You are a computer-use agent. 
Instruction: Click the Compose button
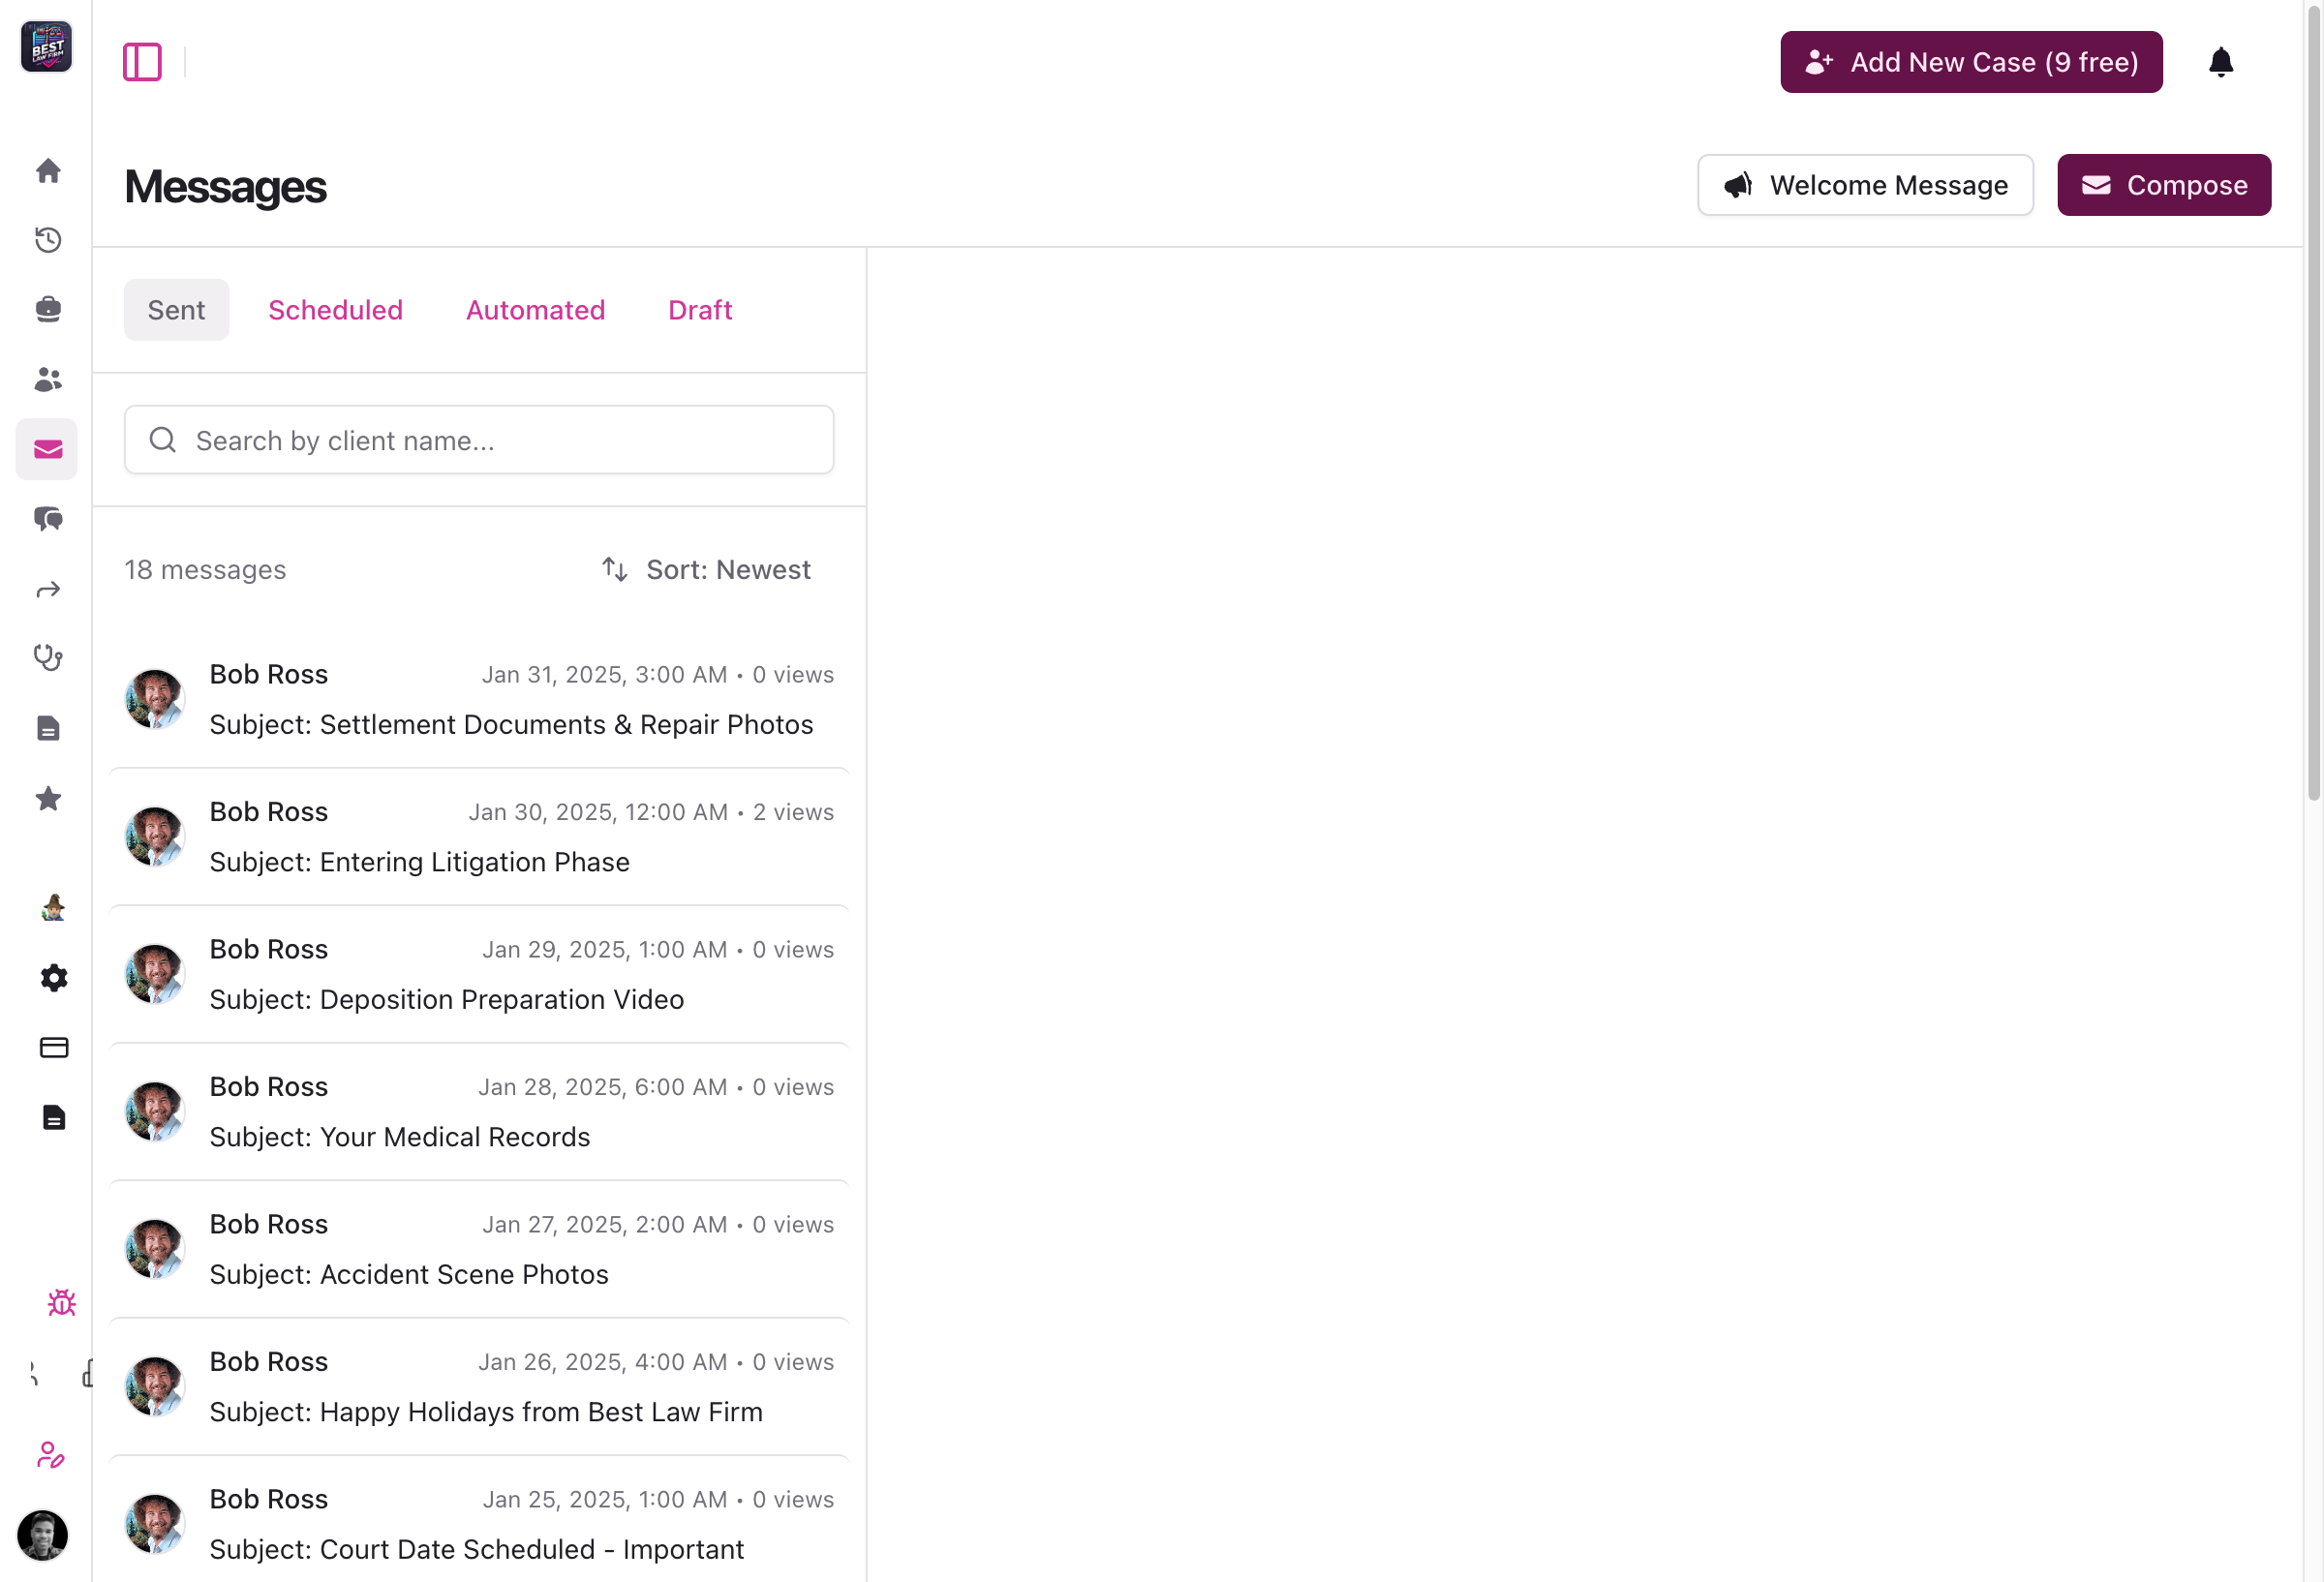coord(2163,184)
